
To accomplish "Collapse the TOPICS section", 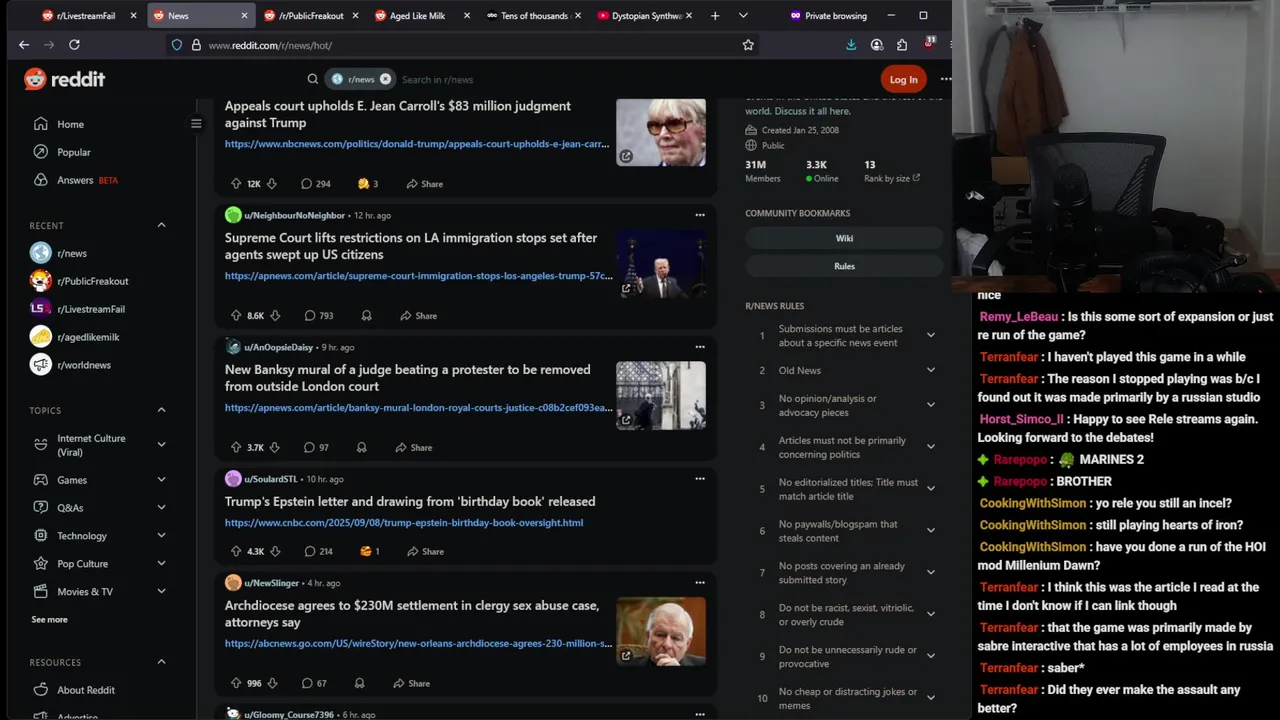I will click(161, 410).
